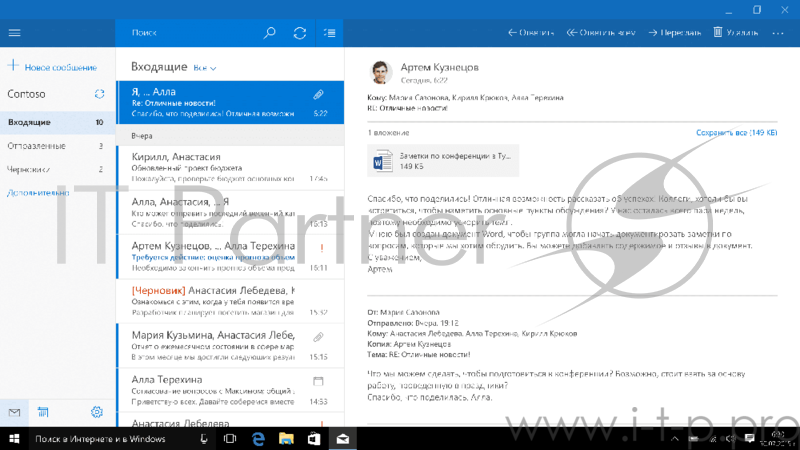
Task: Click calendar icon on Алла Терехина message
Action: pos(318,381)
